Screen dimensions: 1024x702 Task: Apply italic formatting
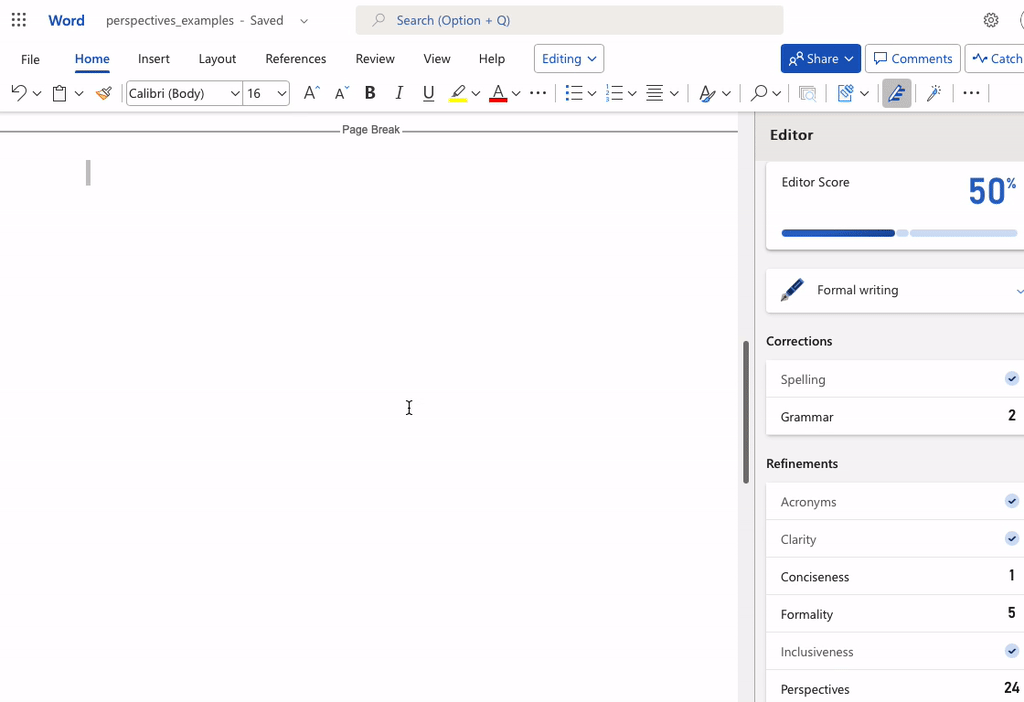[399, 92]
